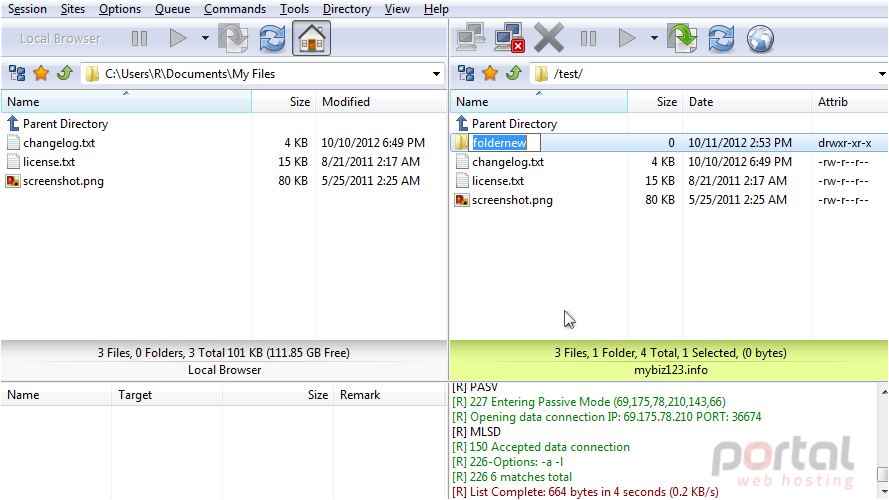Click queue panel Size column header
889x500 pixels.
(278, 395)
